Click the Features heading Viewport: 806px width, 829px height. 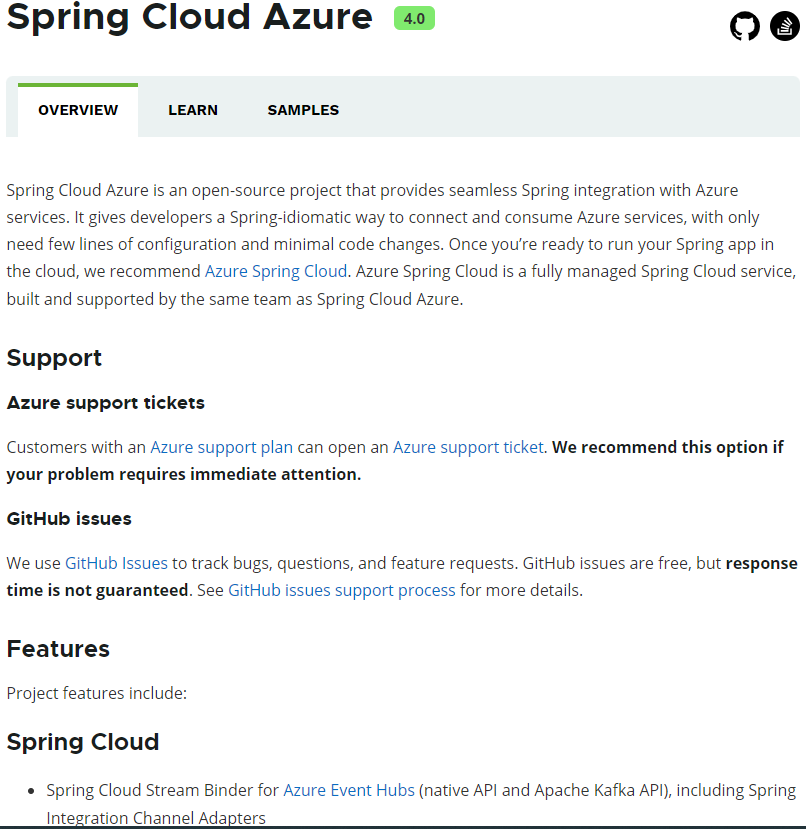coord(58,649)
